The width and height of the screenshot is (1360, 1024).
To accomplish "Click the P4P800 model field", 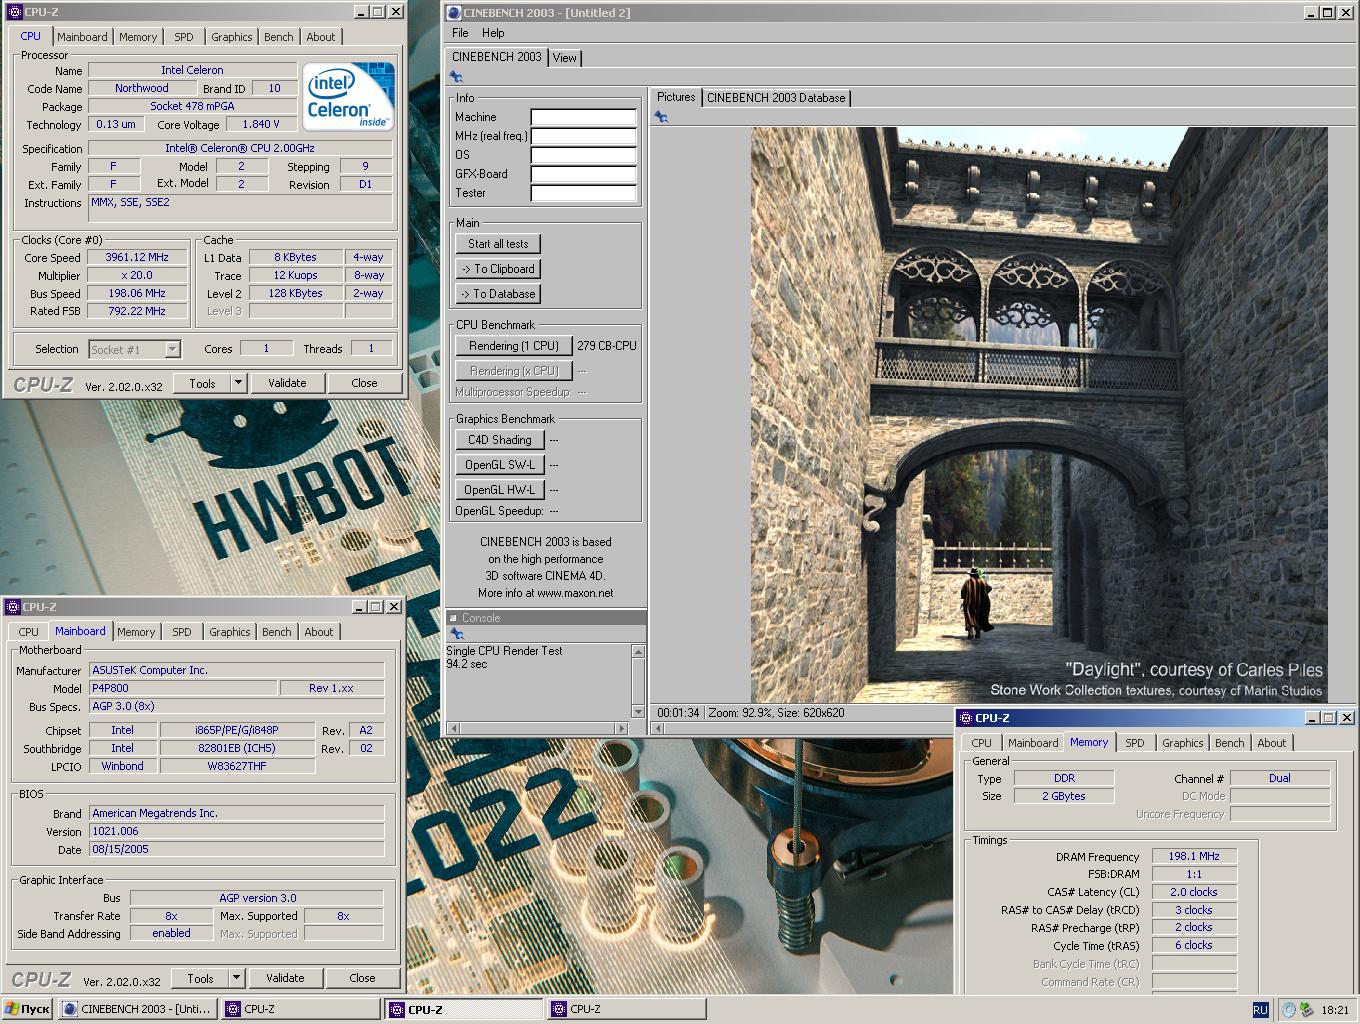I will (x=183, y=688).
